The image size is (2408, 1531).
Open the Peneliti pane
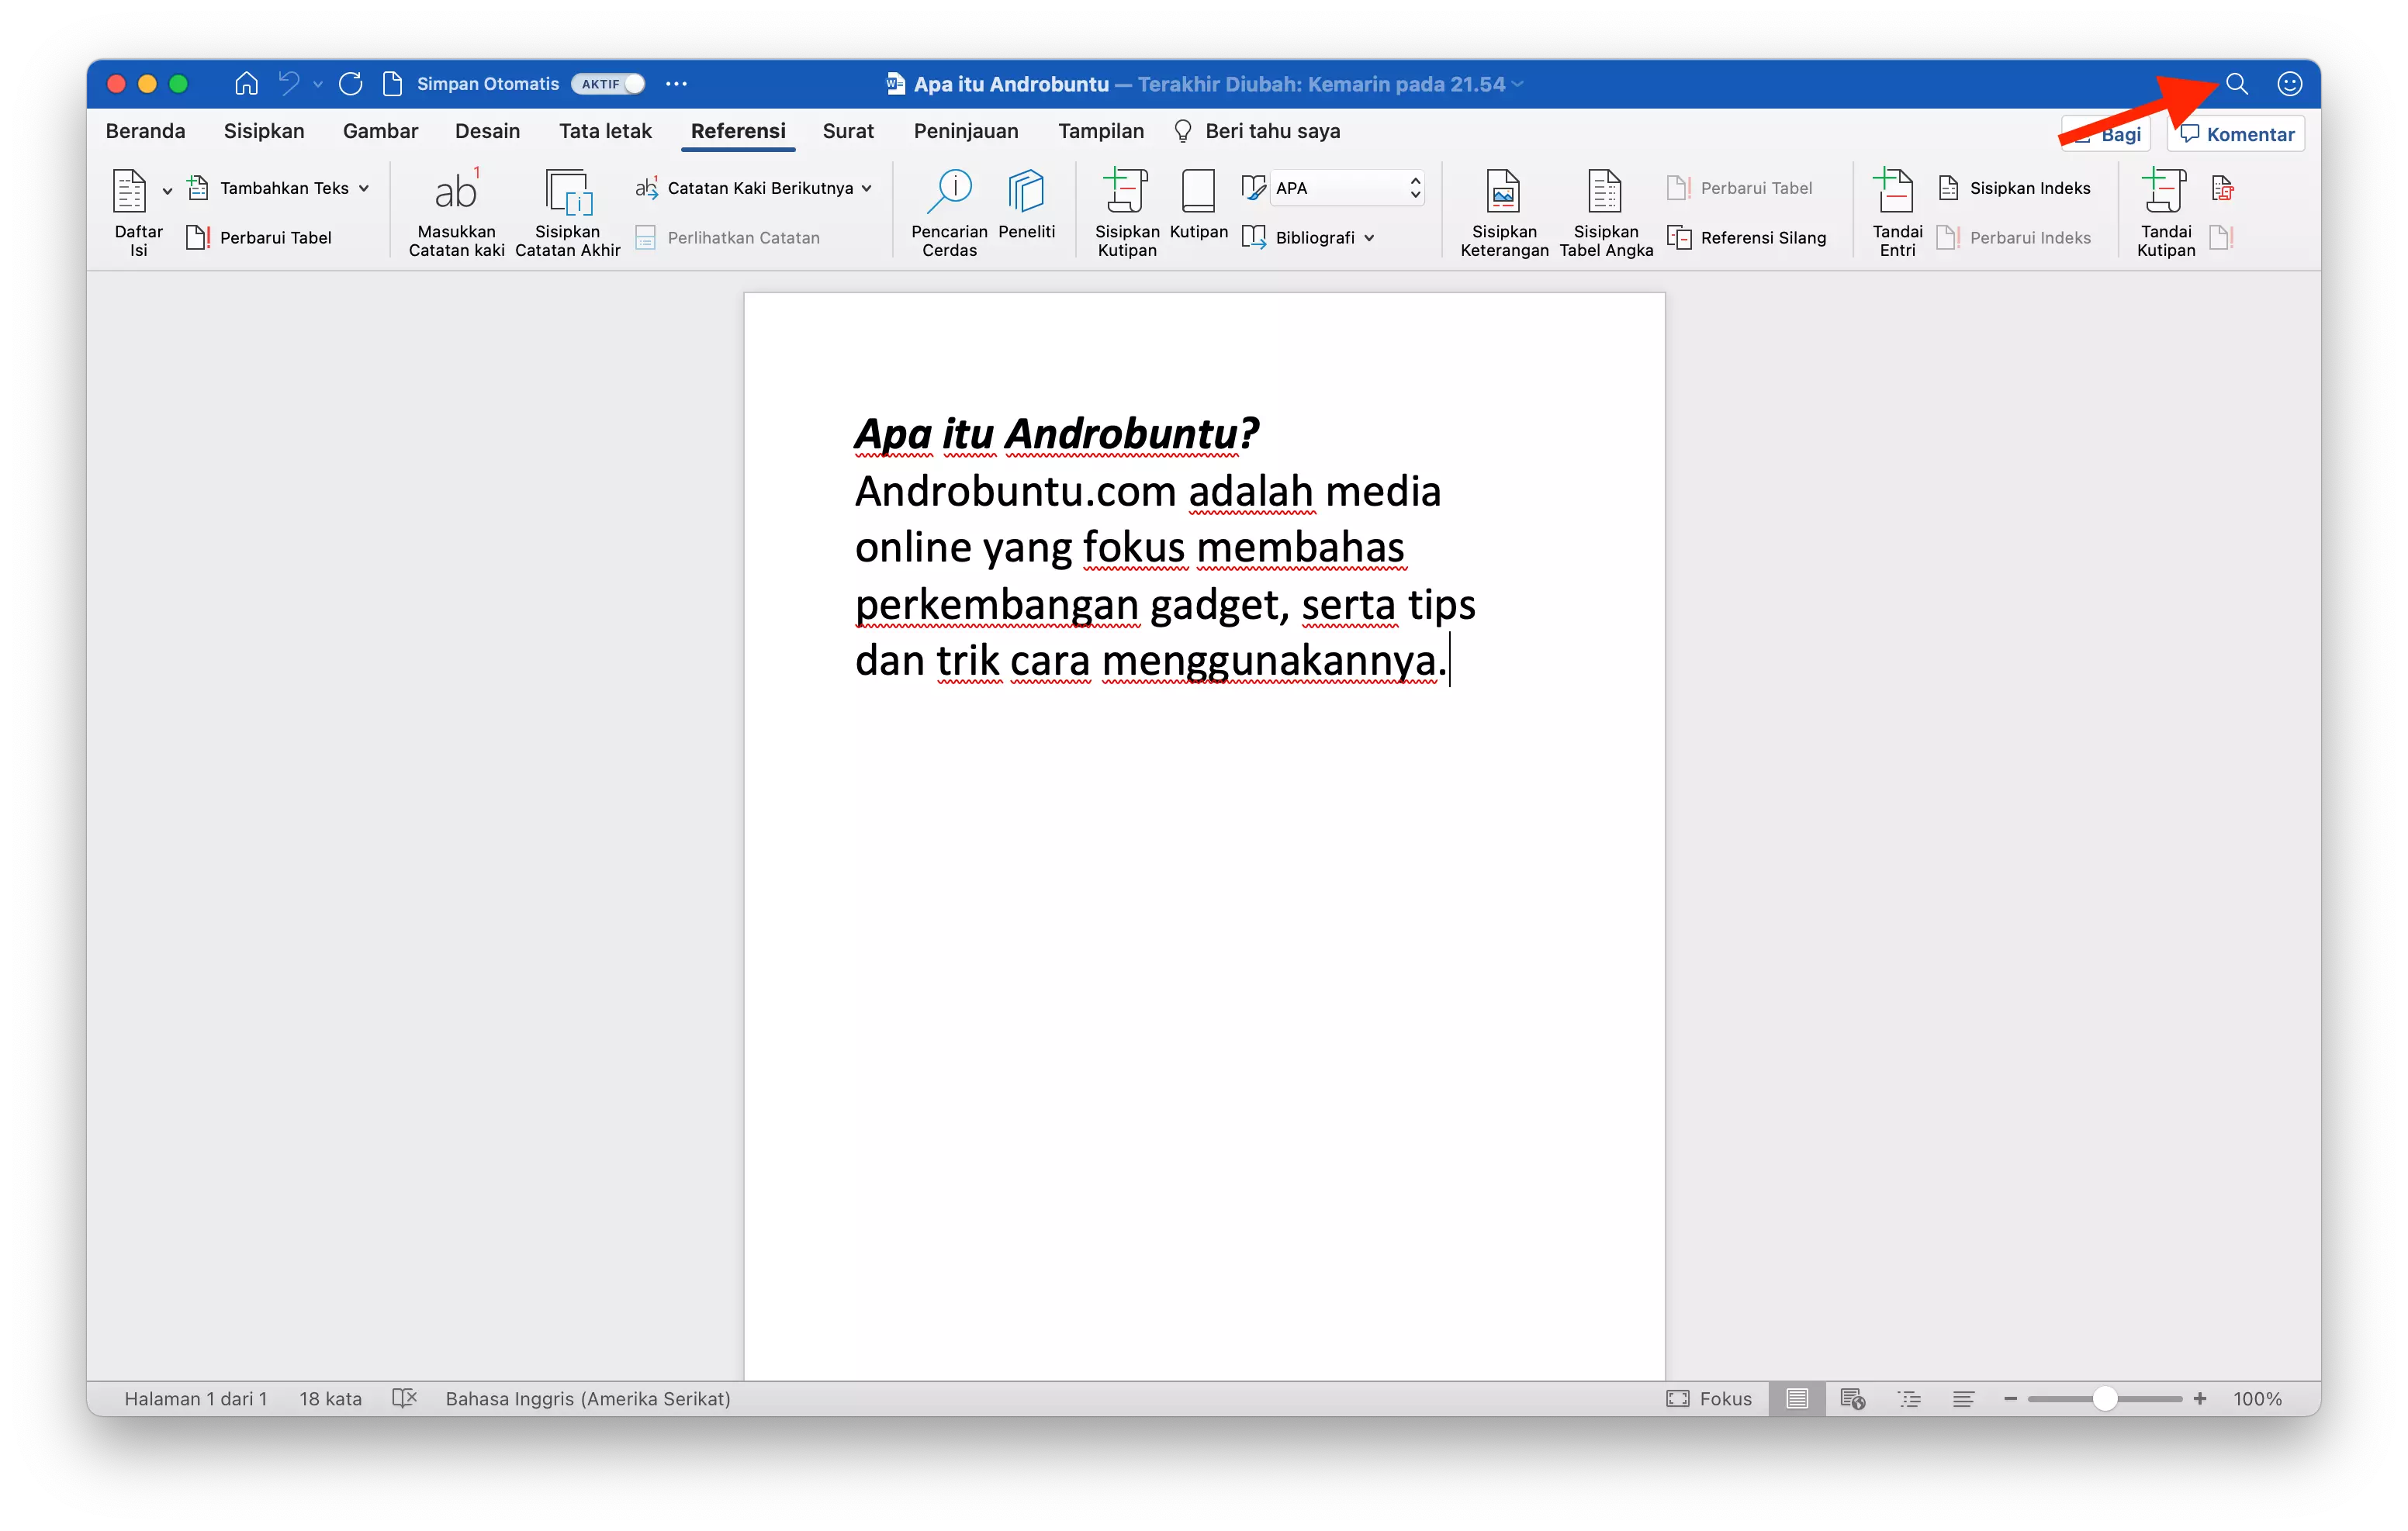[1027, 210]
